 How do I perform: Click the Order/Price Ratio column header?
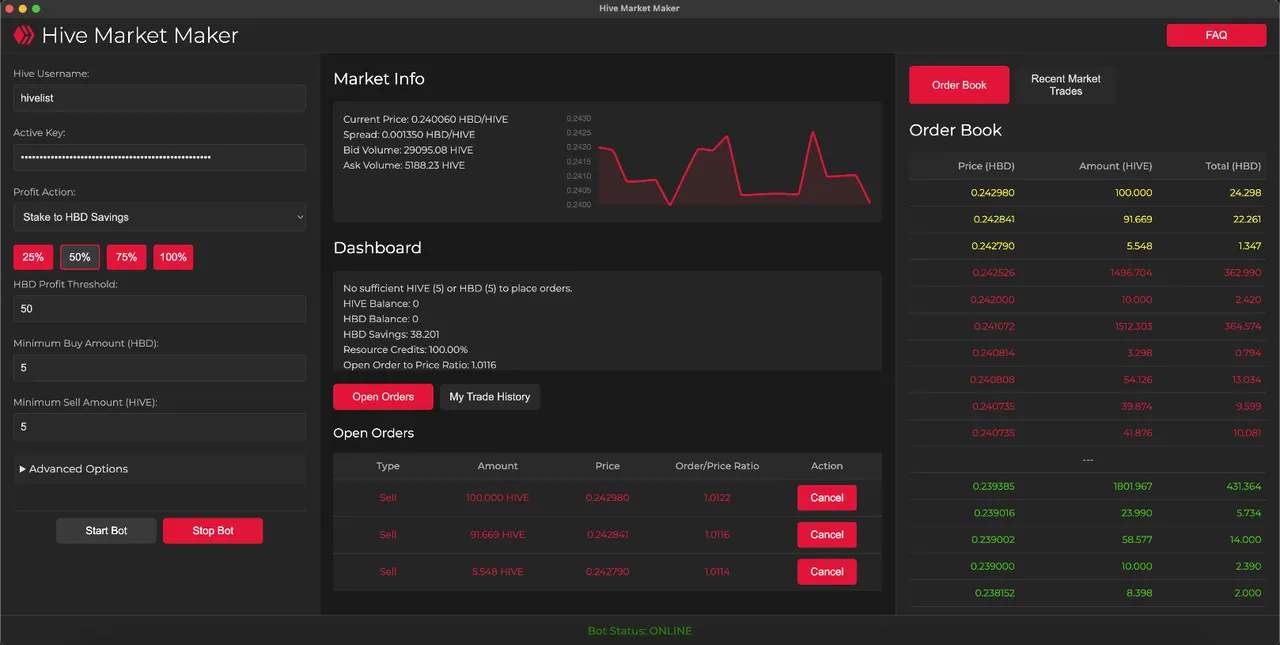(x=717, y=466)
